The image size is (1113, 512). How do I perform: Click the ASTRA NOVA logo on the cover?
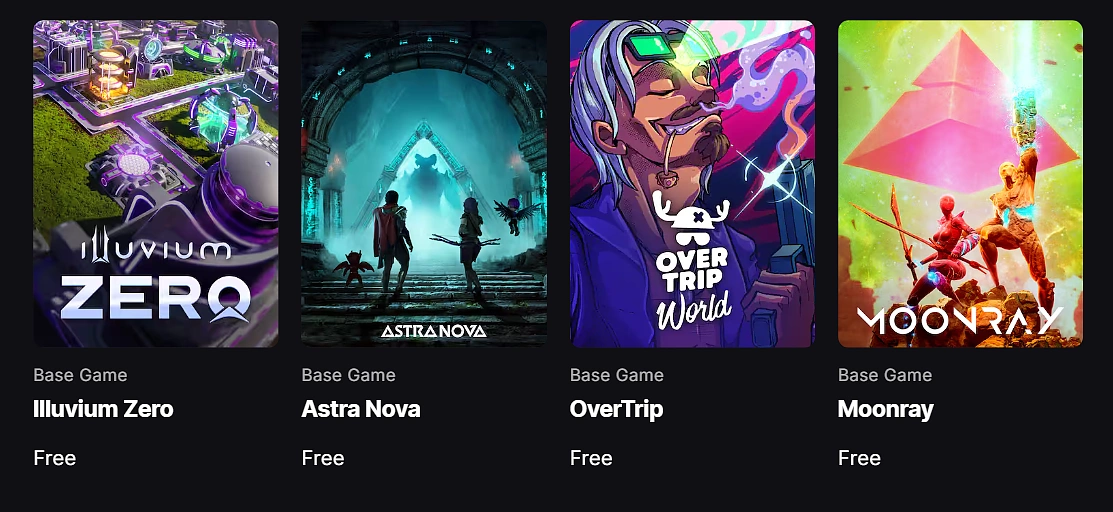click(434, 331)
